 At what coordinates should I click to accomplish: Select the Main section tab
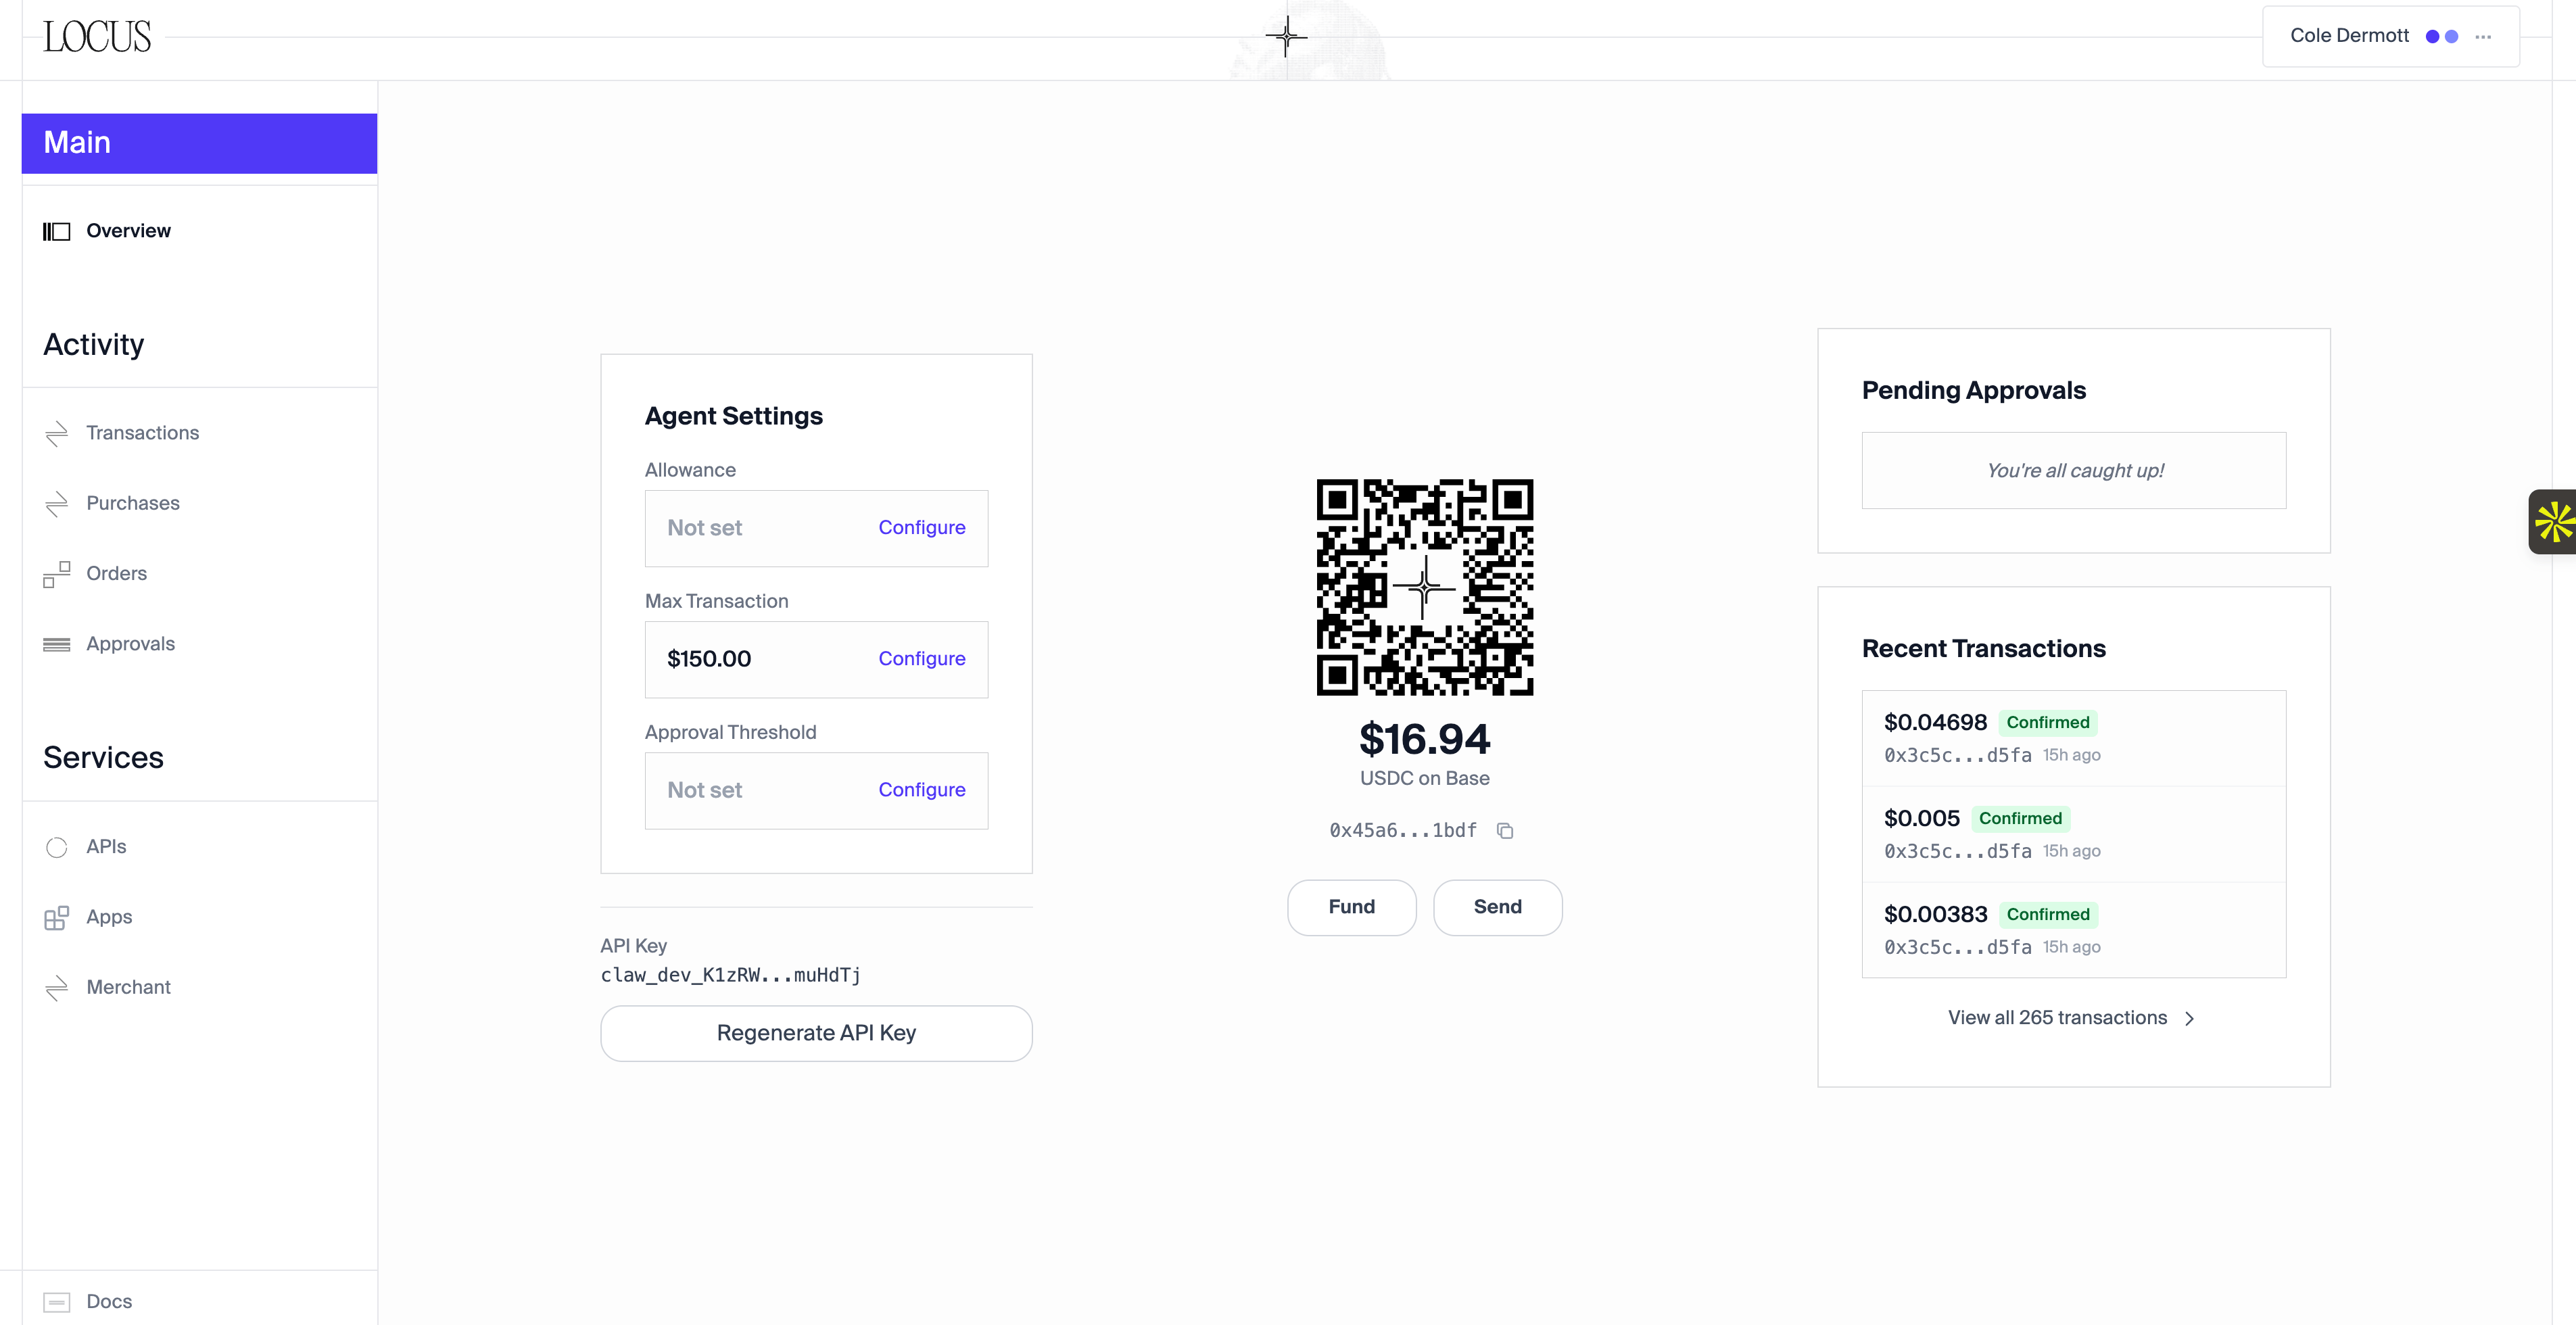point(200,143)
